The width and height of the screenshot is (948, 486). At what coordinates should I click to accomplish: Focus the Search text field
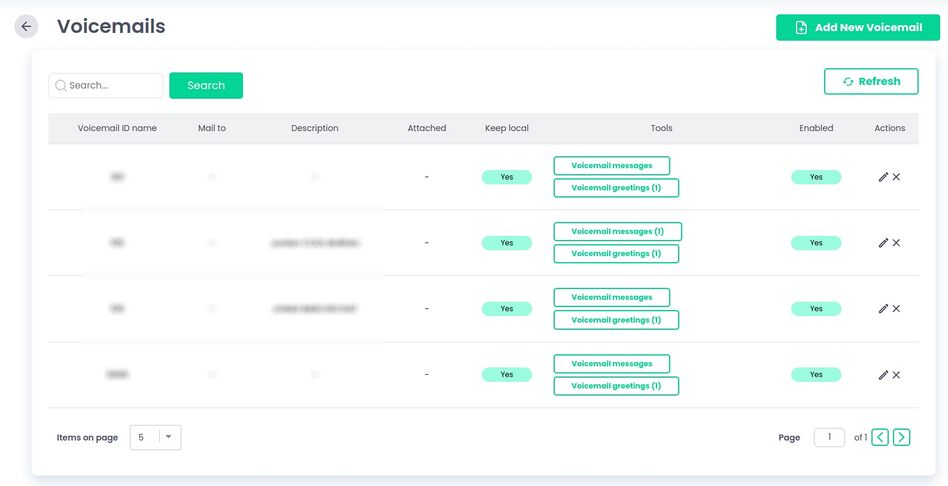(110, 86)
